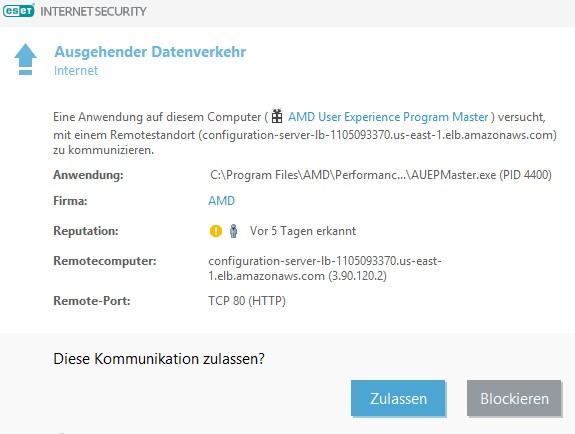The height and width of the screenshot is (434, 575).
Task: Click the Remotecomputer address value with IP
Action: click(325, 268)
